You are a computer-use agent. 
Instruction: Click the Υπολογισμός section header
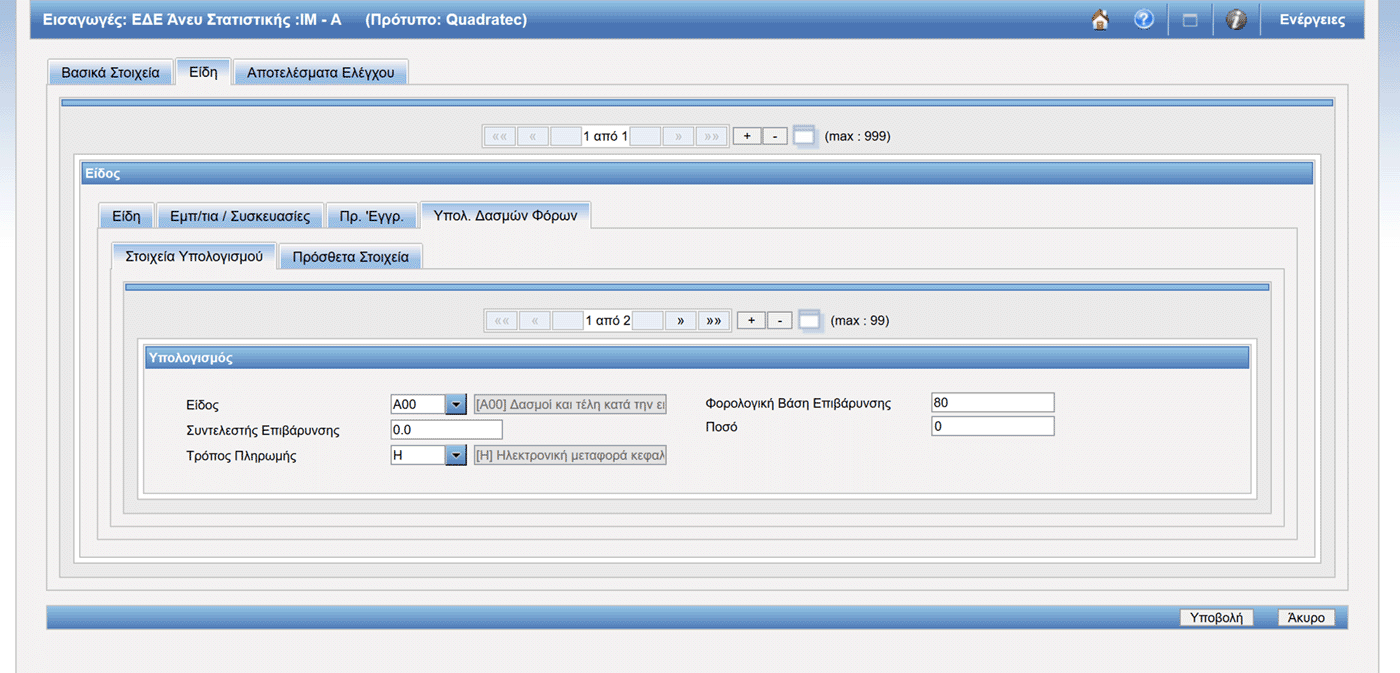coord(697,358)
